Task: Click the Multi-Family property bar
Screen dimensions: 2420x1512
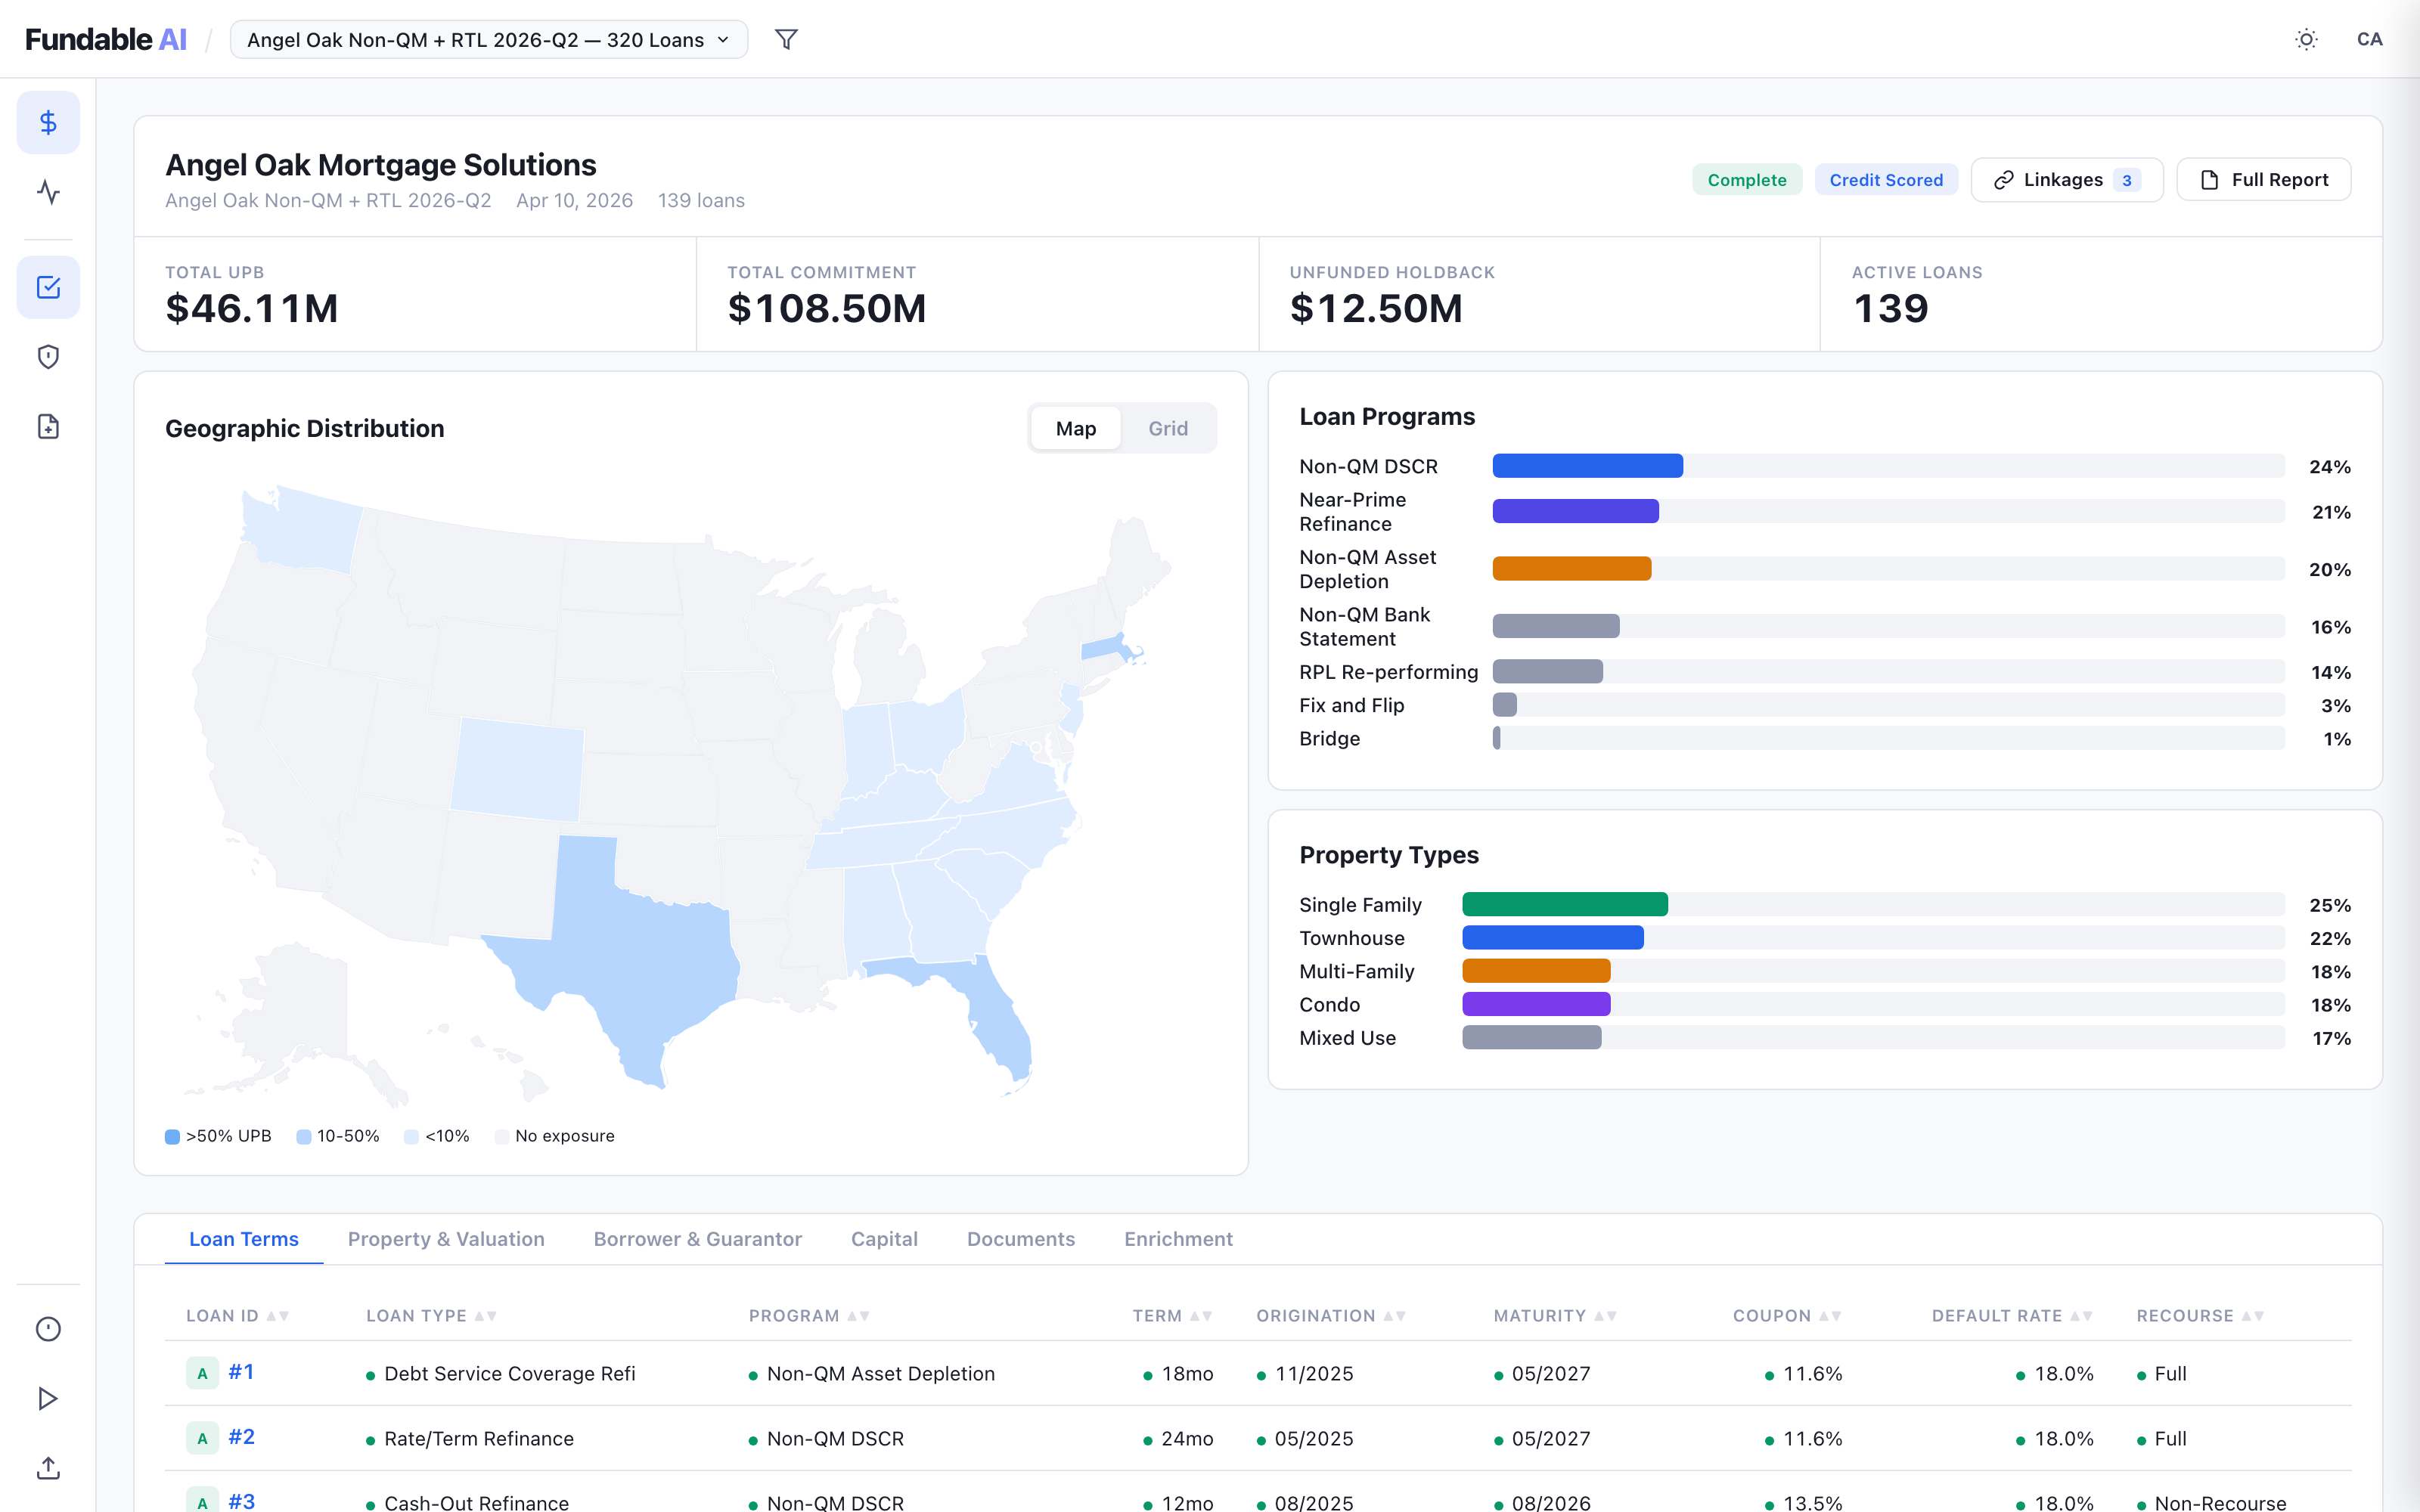Action: point(1536,971)
